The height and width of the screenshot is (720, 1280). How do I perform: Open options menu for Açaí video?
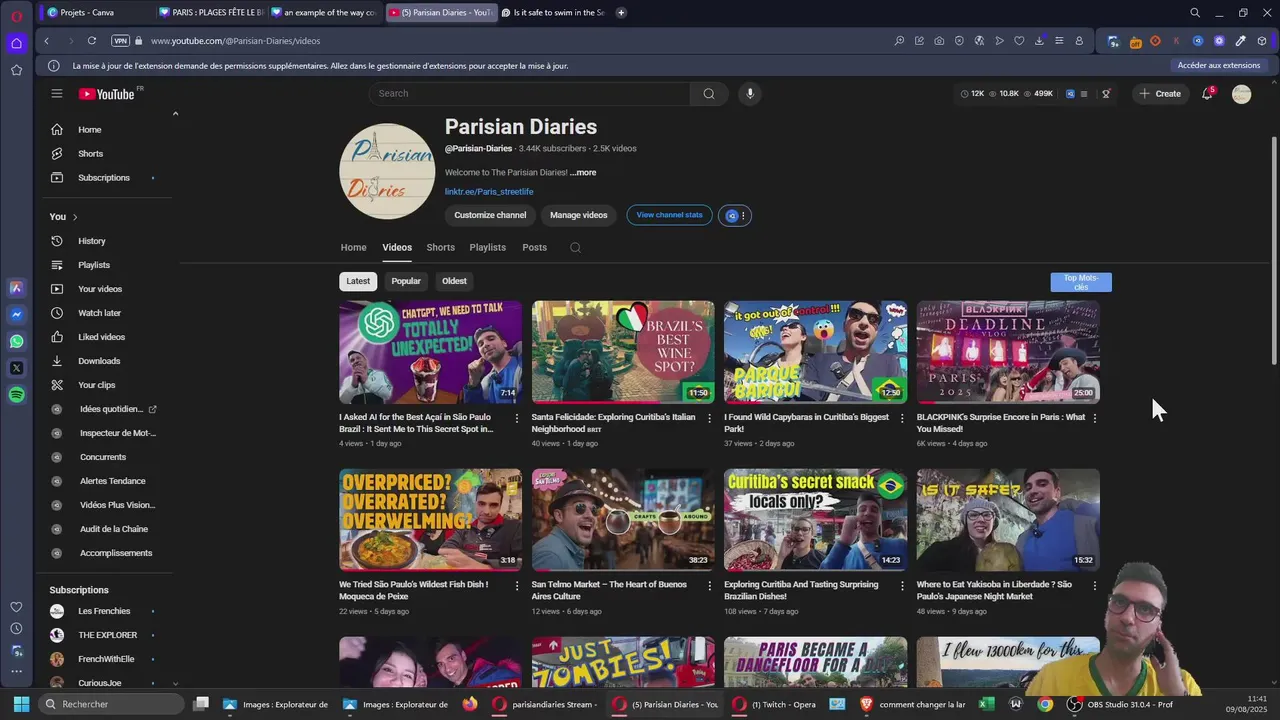click(517, 418)
